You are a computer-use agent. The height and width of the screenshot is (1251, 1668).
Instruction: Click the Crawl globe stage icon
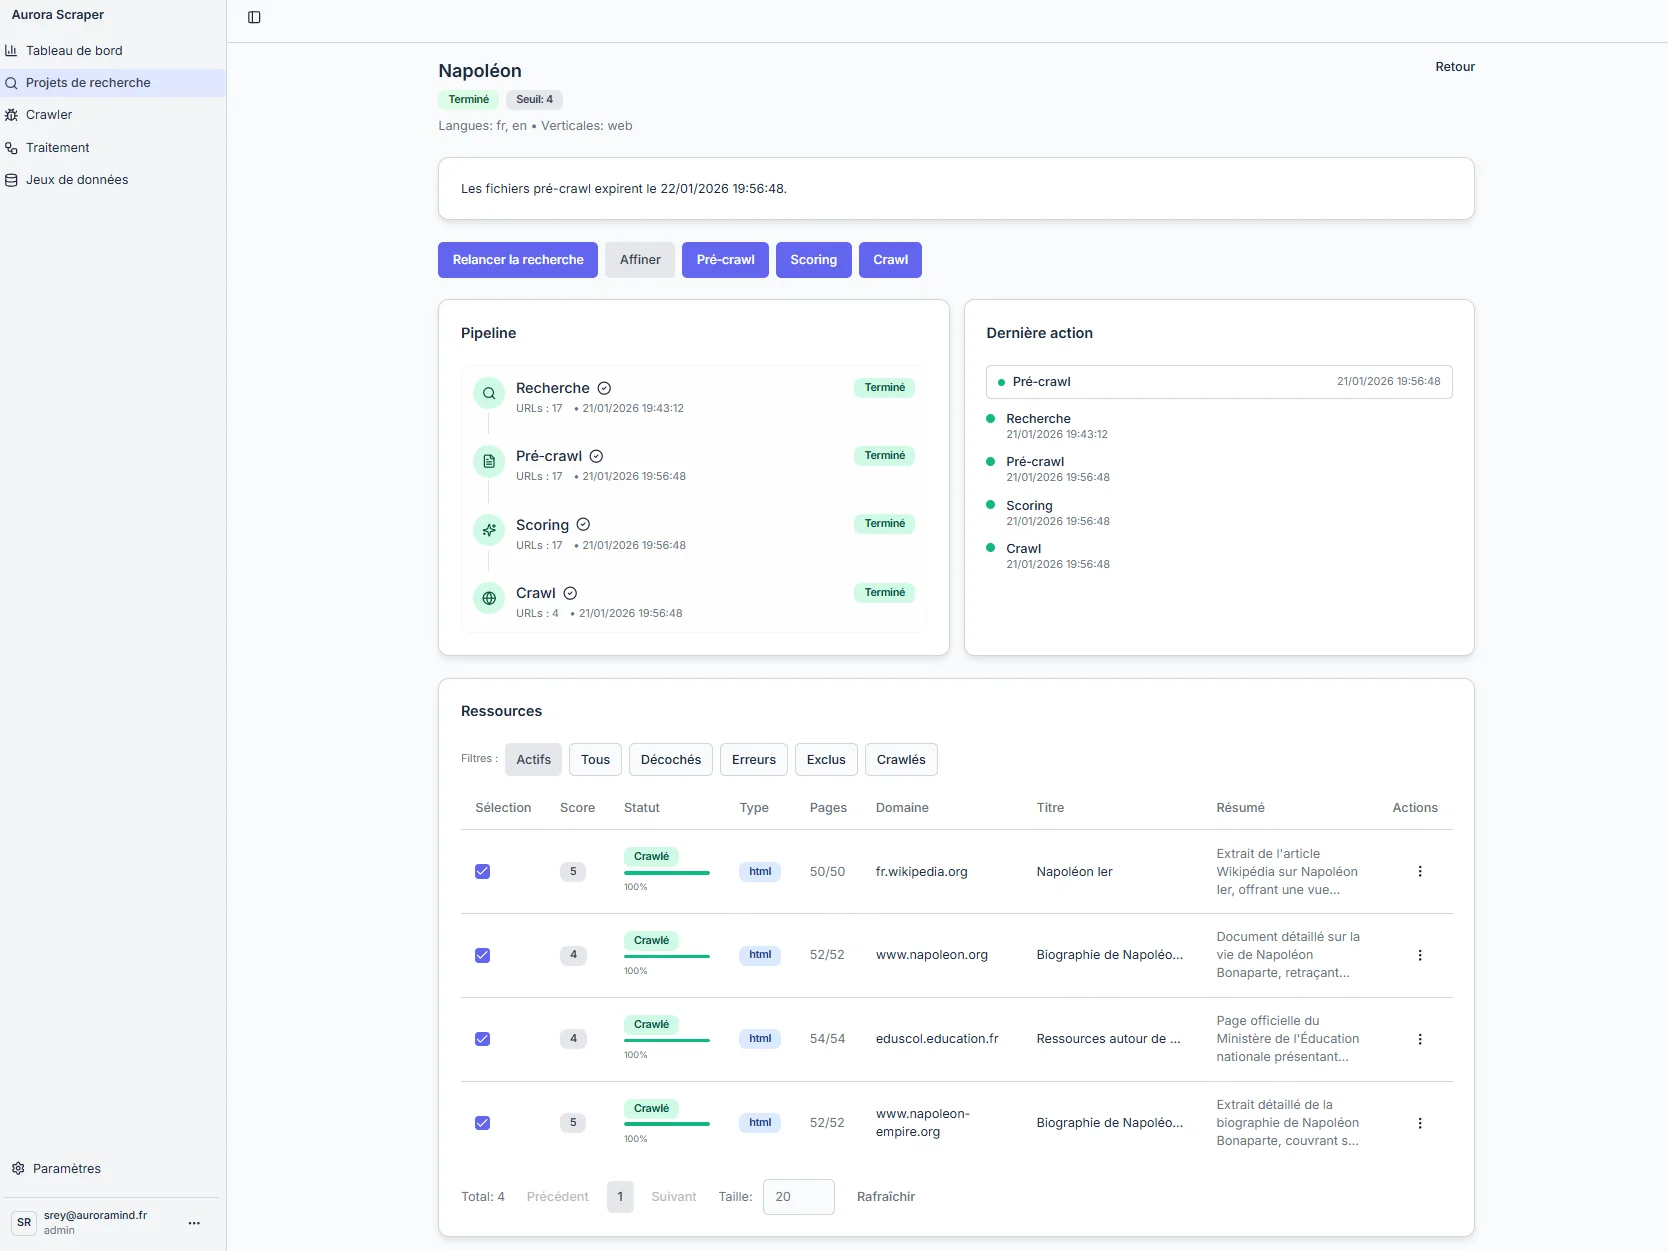click(489, 599)
